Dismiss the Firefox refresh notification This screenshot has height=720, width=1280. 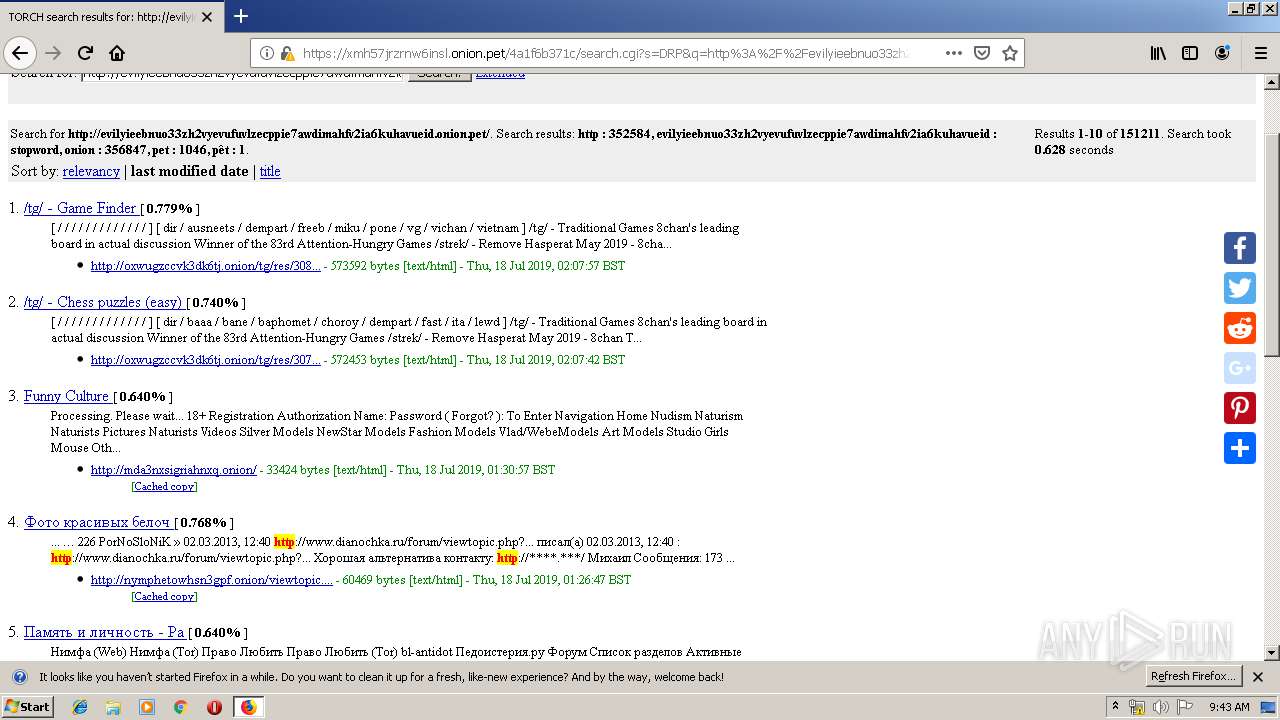(1258, 677)
